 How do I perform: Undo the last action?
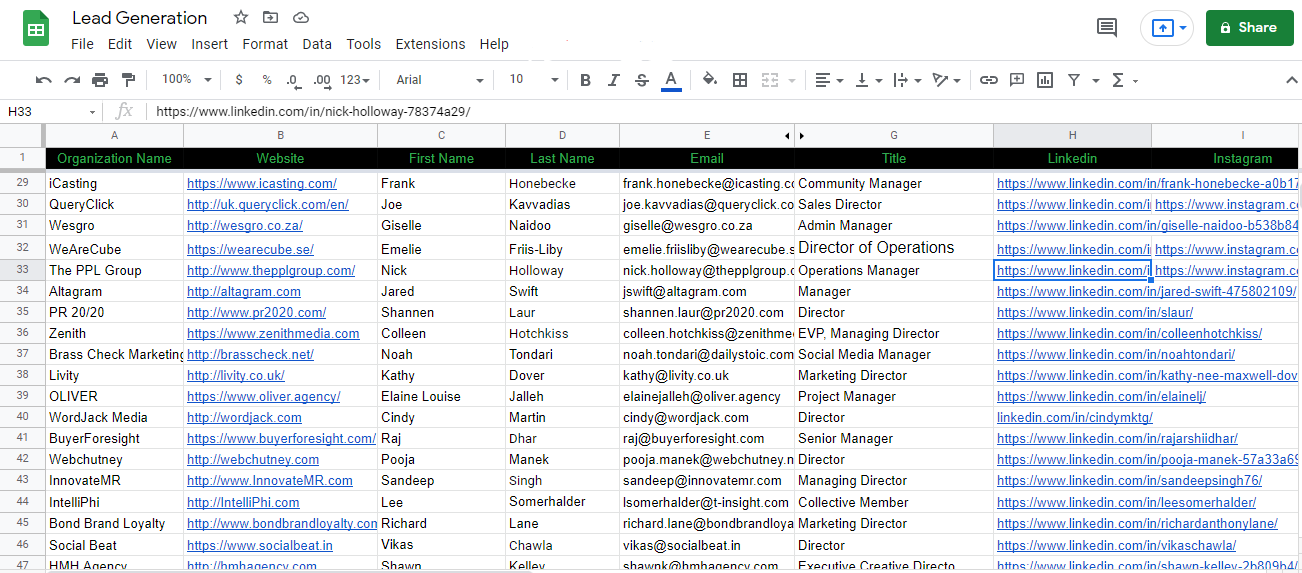44,80
